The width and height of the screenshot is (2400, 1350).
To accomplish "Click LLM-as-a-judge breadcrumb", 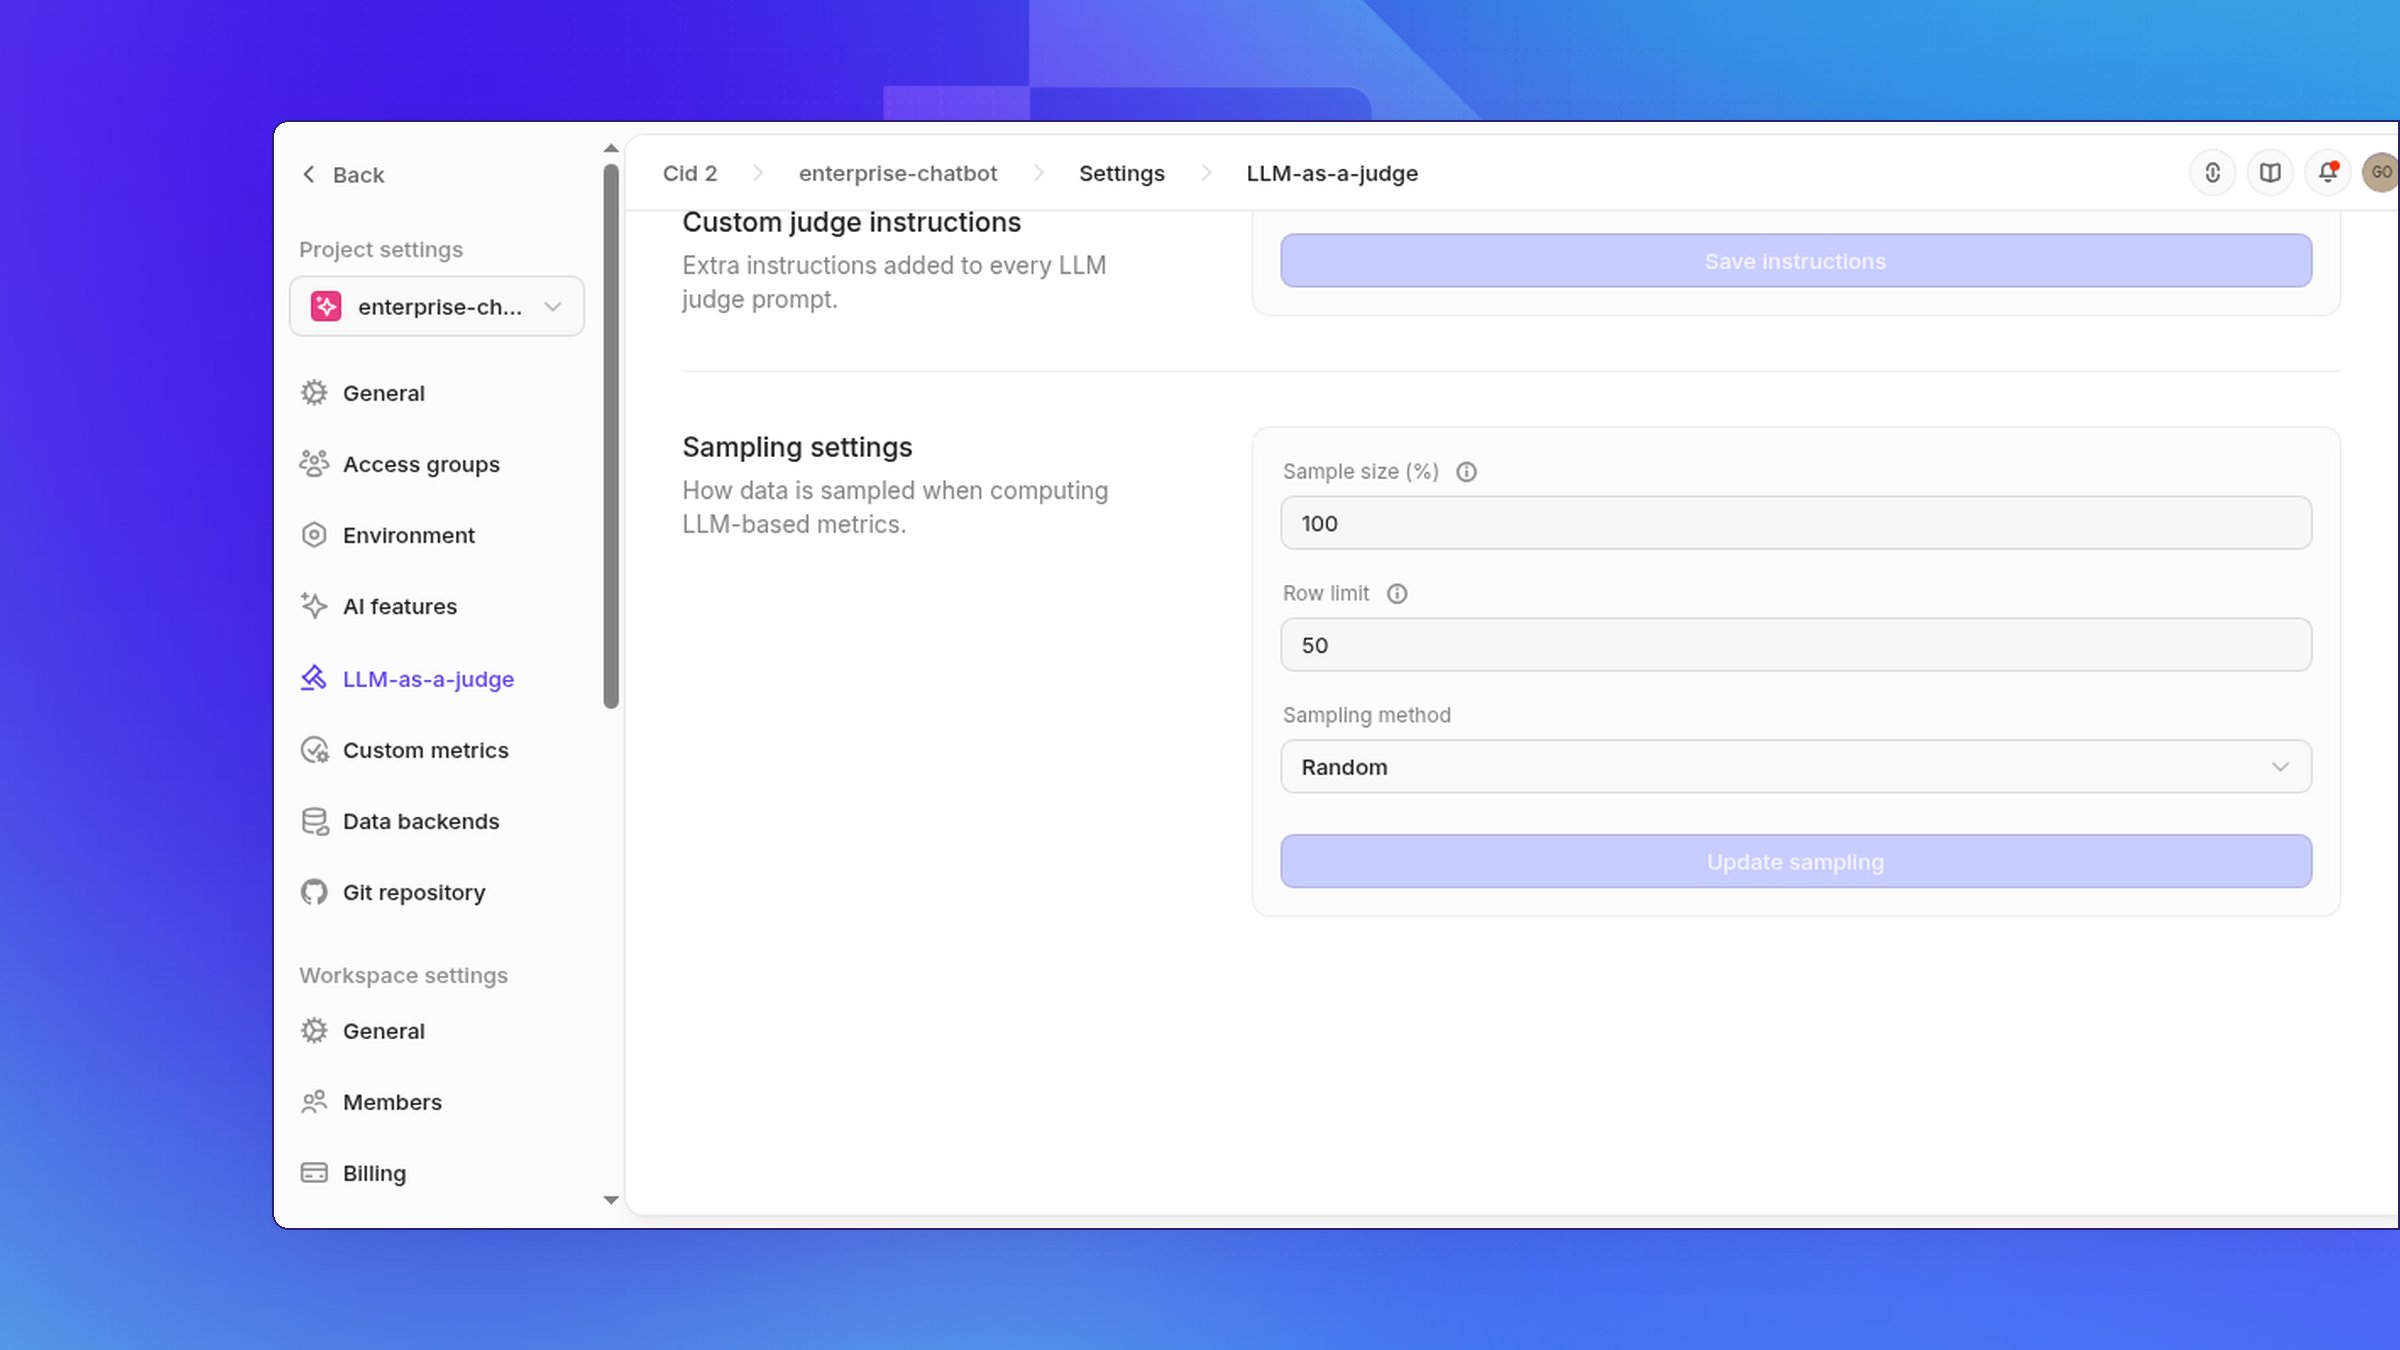I will [1332, 173].
